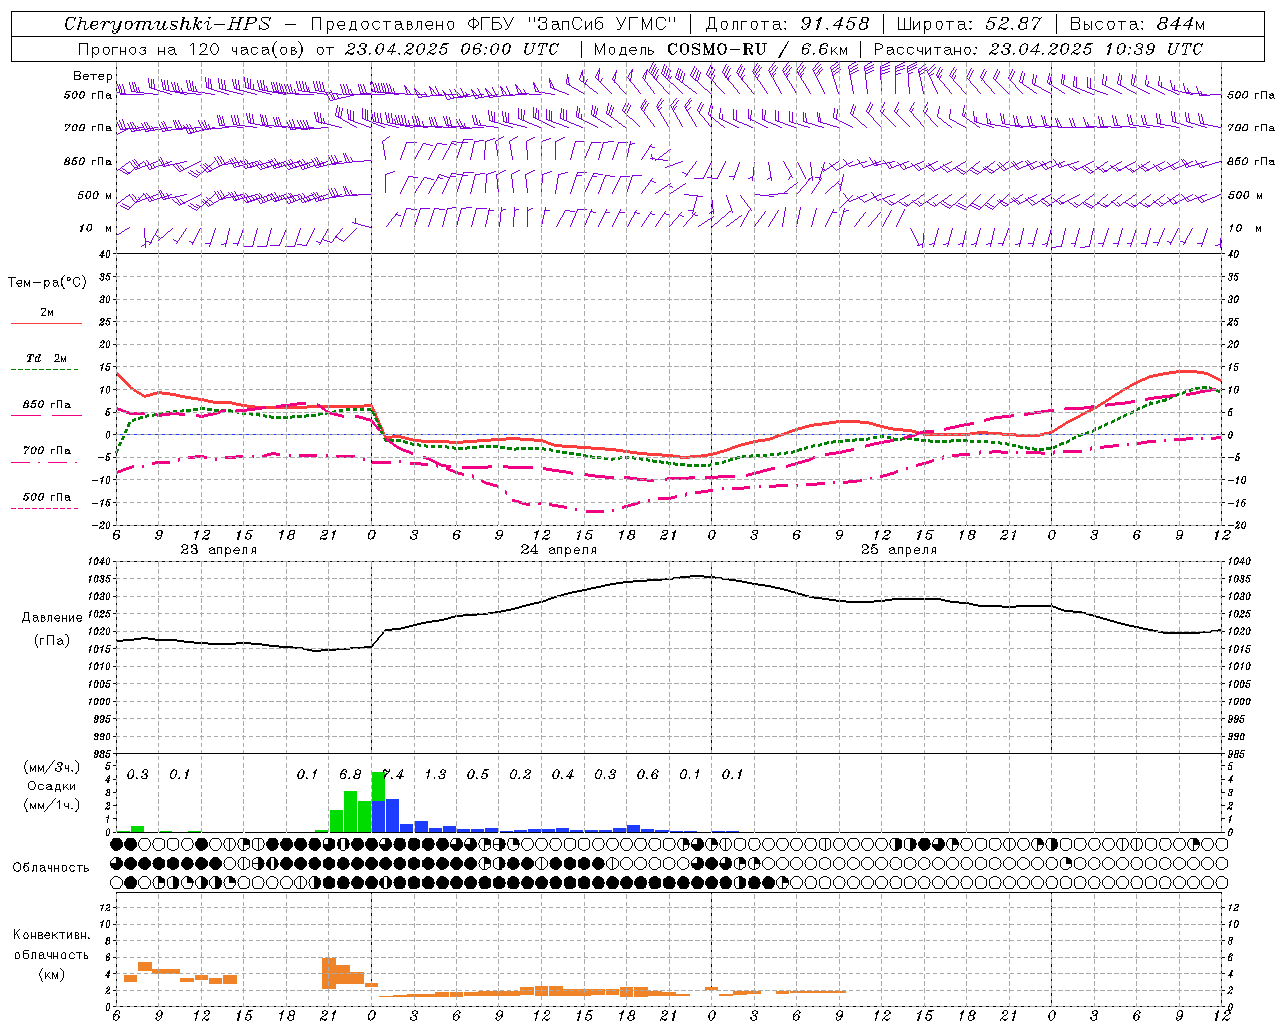Click the Тем-ра(°C) axis title

(47, 283)
